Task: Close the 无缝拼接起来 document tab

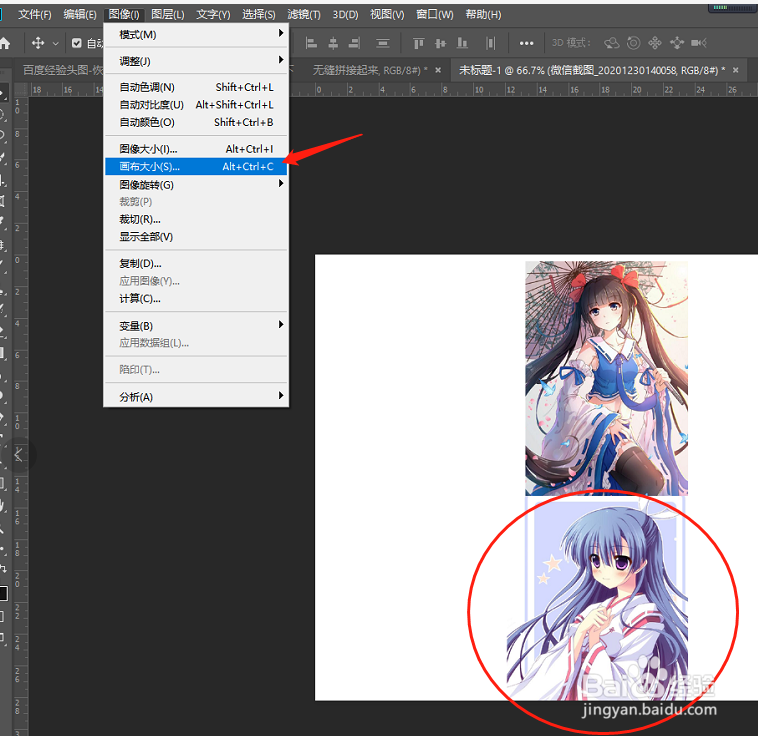Action: pos(438,71)
